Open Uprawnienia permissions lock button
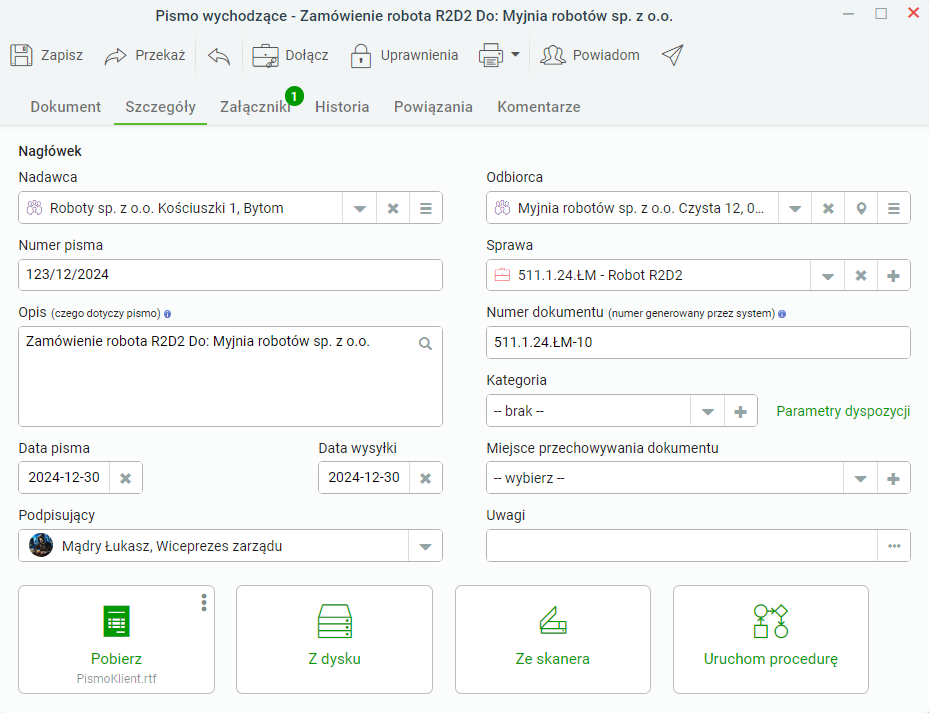Screen dimensions: 929x713 404,55
